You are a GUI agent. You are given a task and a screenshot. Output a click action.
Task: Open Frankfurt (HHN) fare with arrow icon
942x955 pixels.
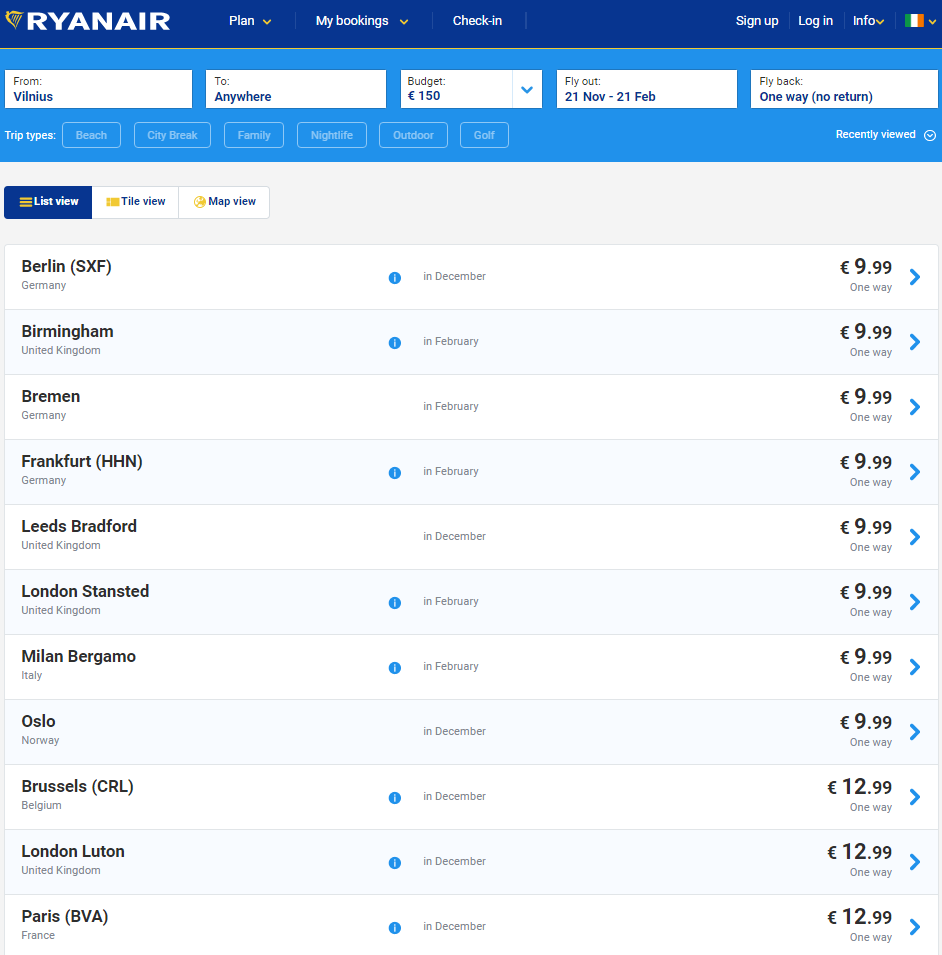[x=915, y=472]
